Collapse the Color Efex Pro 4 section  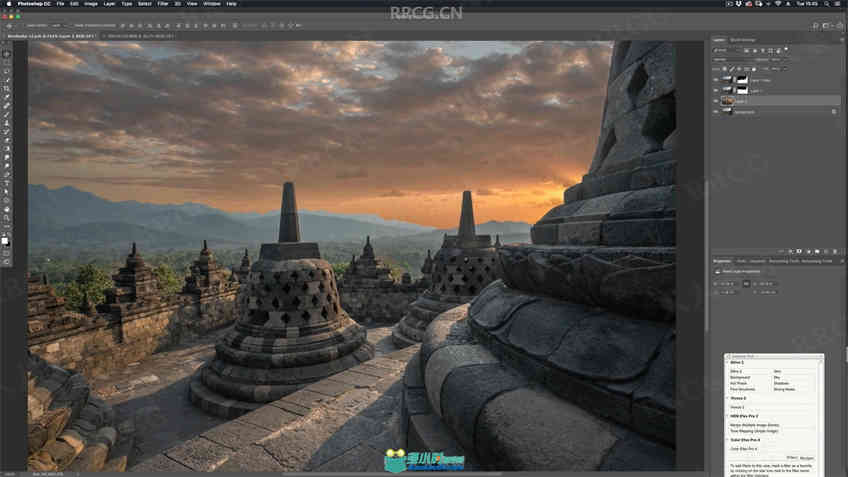pyautogui.click(x=728, y=440)
